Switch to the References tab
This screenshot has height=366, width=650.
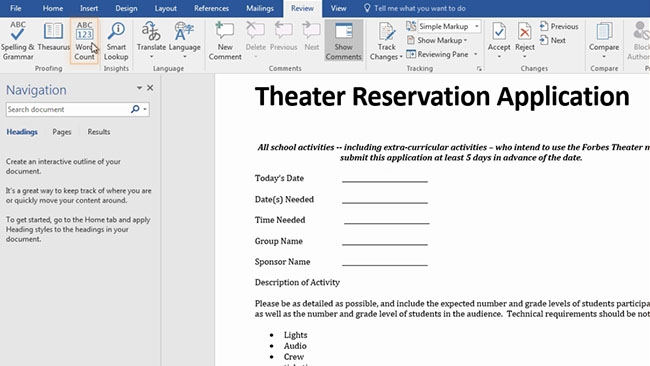click(x=211, y=8)
